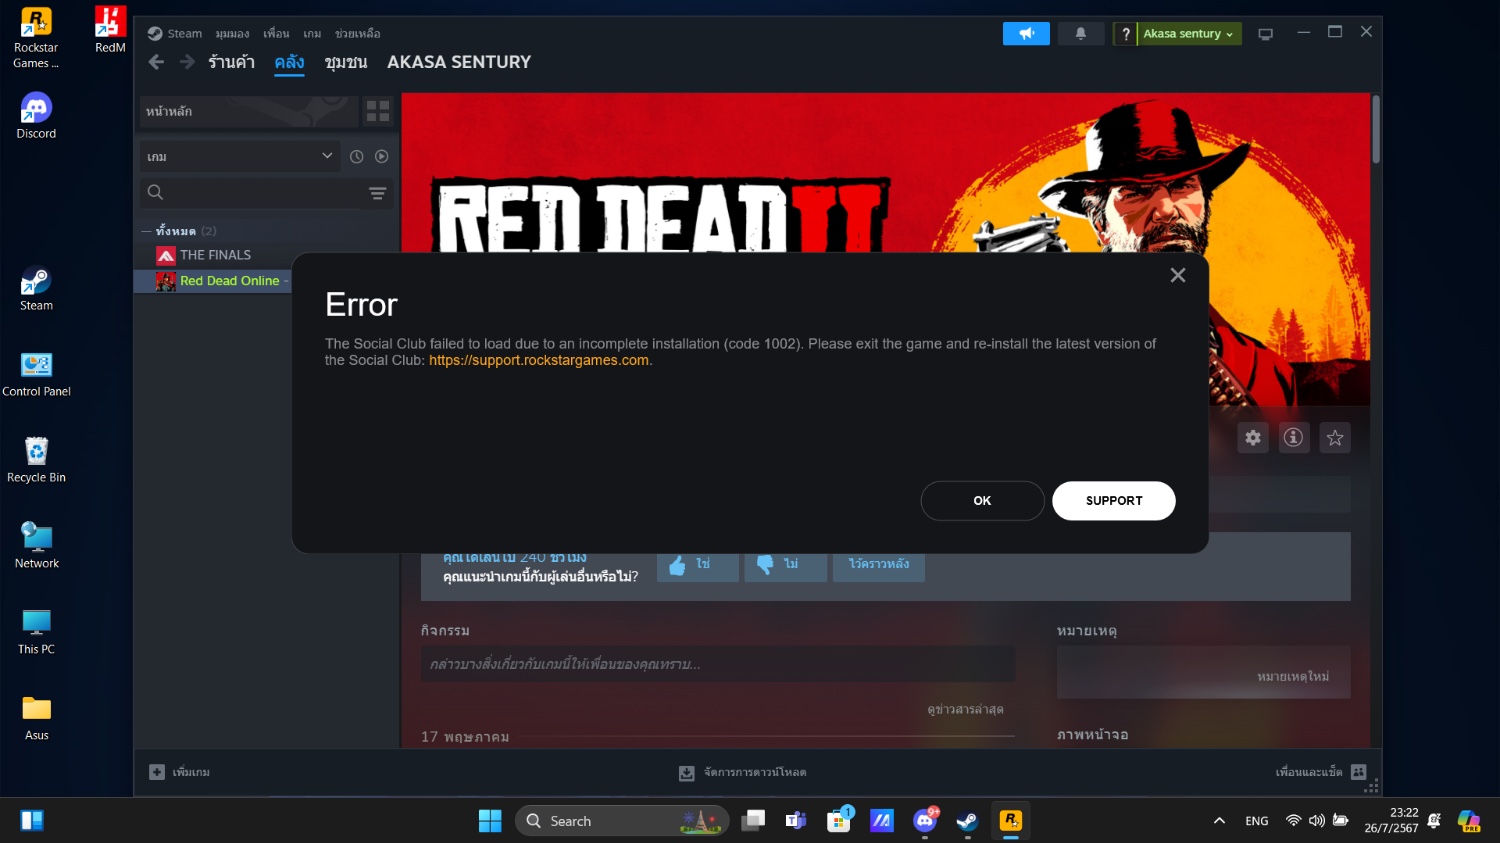Close the Error dialog with the X
Screen dimensions: 1500x843
pyautogui.click(x=1178, y=275)
